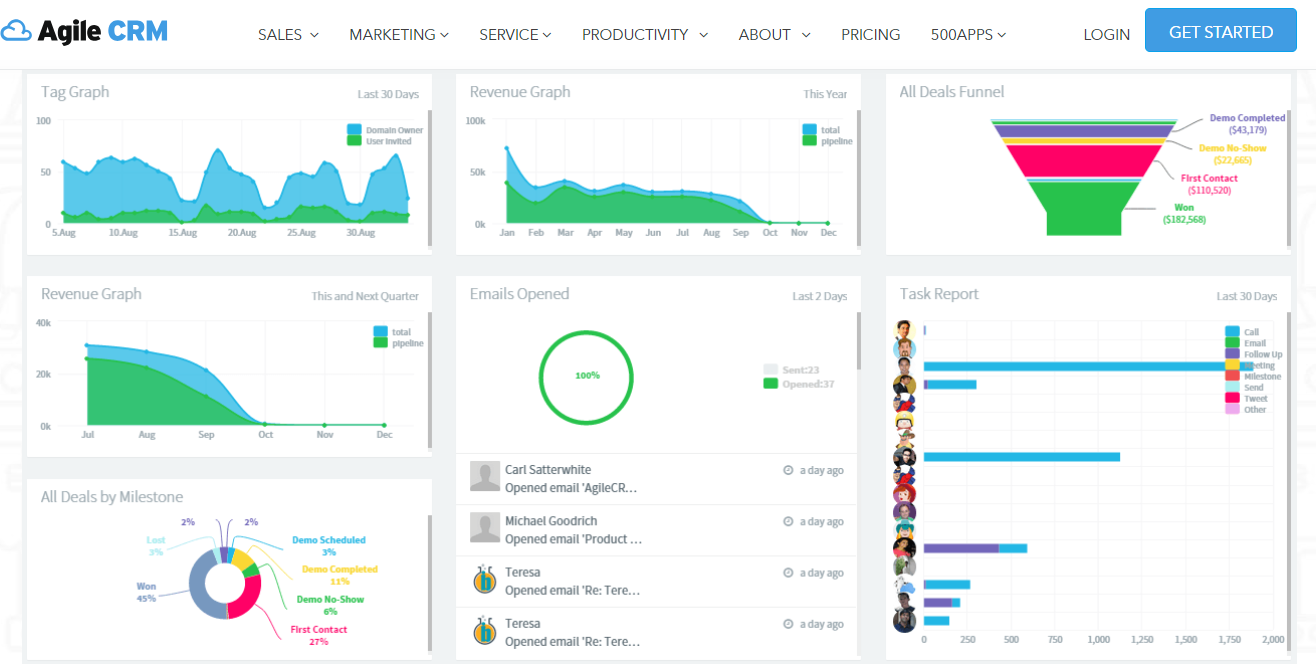Click 'This and Next Quarter' label

click(365, 297)
